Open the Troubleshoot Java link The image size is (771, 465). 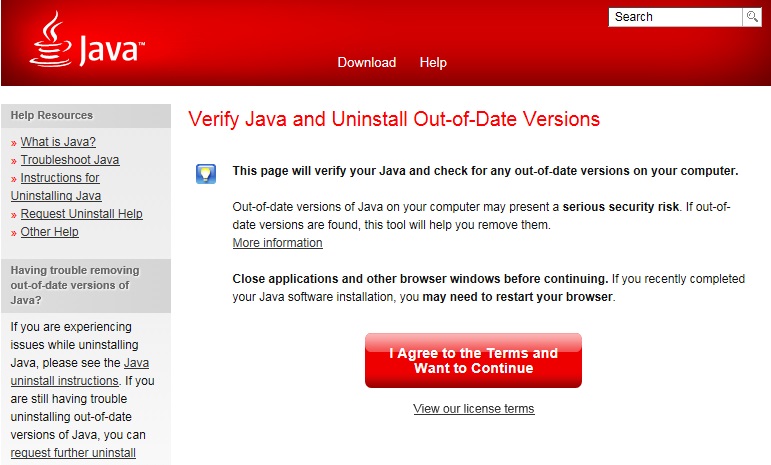click(70, 160)
